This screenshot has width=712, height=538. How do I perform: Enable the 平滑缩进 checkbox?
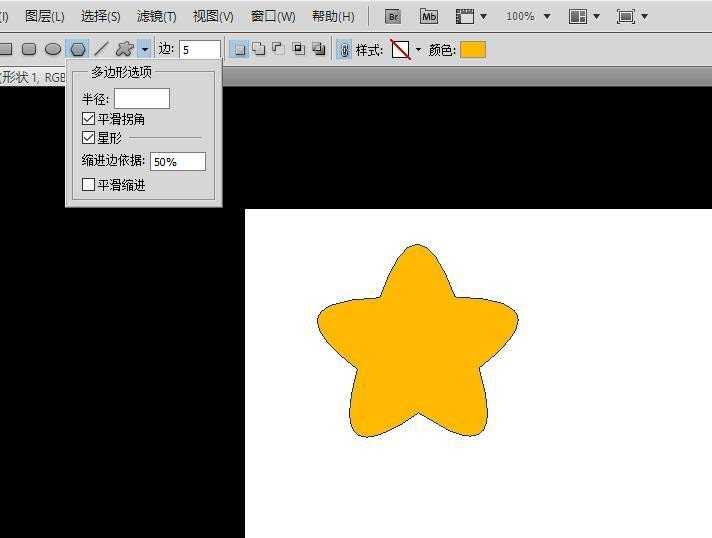coord(89,185)
